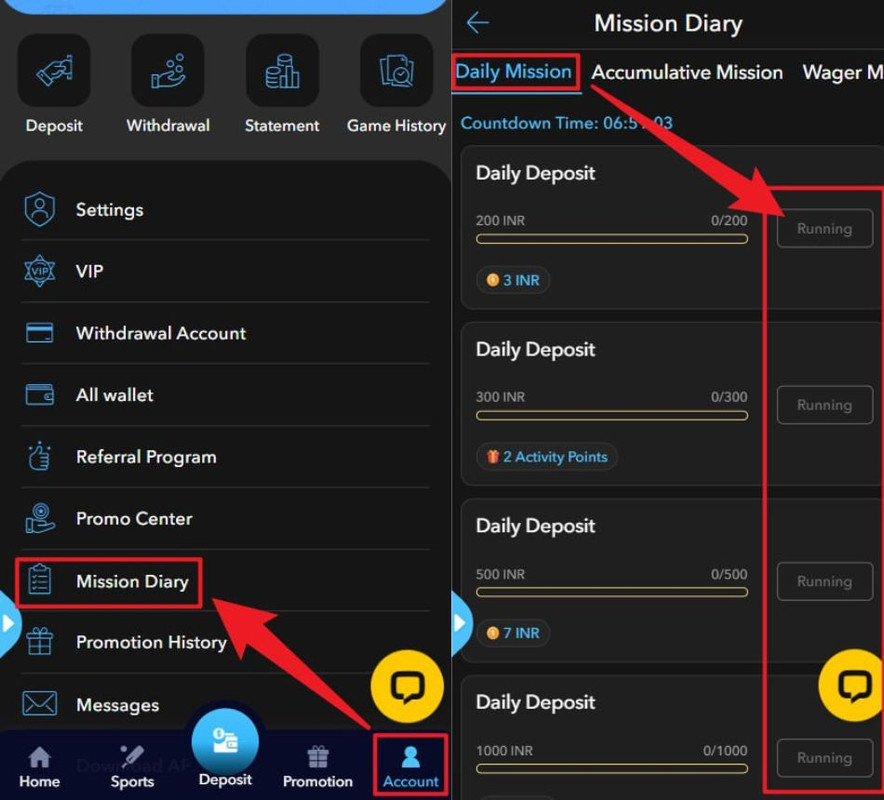Open the yellow chat bubble on the Account screen
Screen dimensions: 884x800
pos(407,687)
